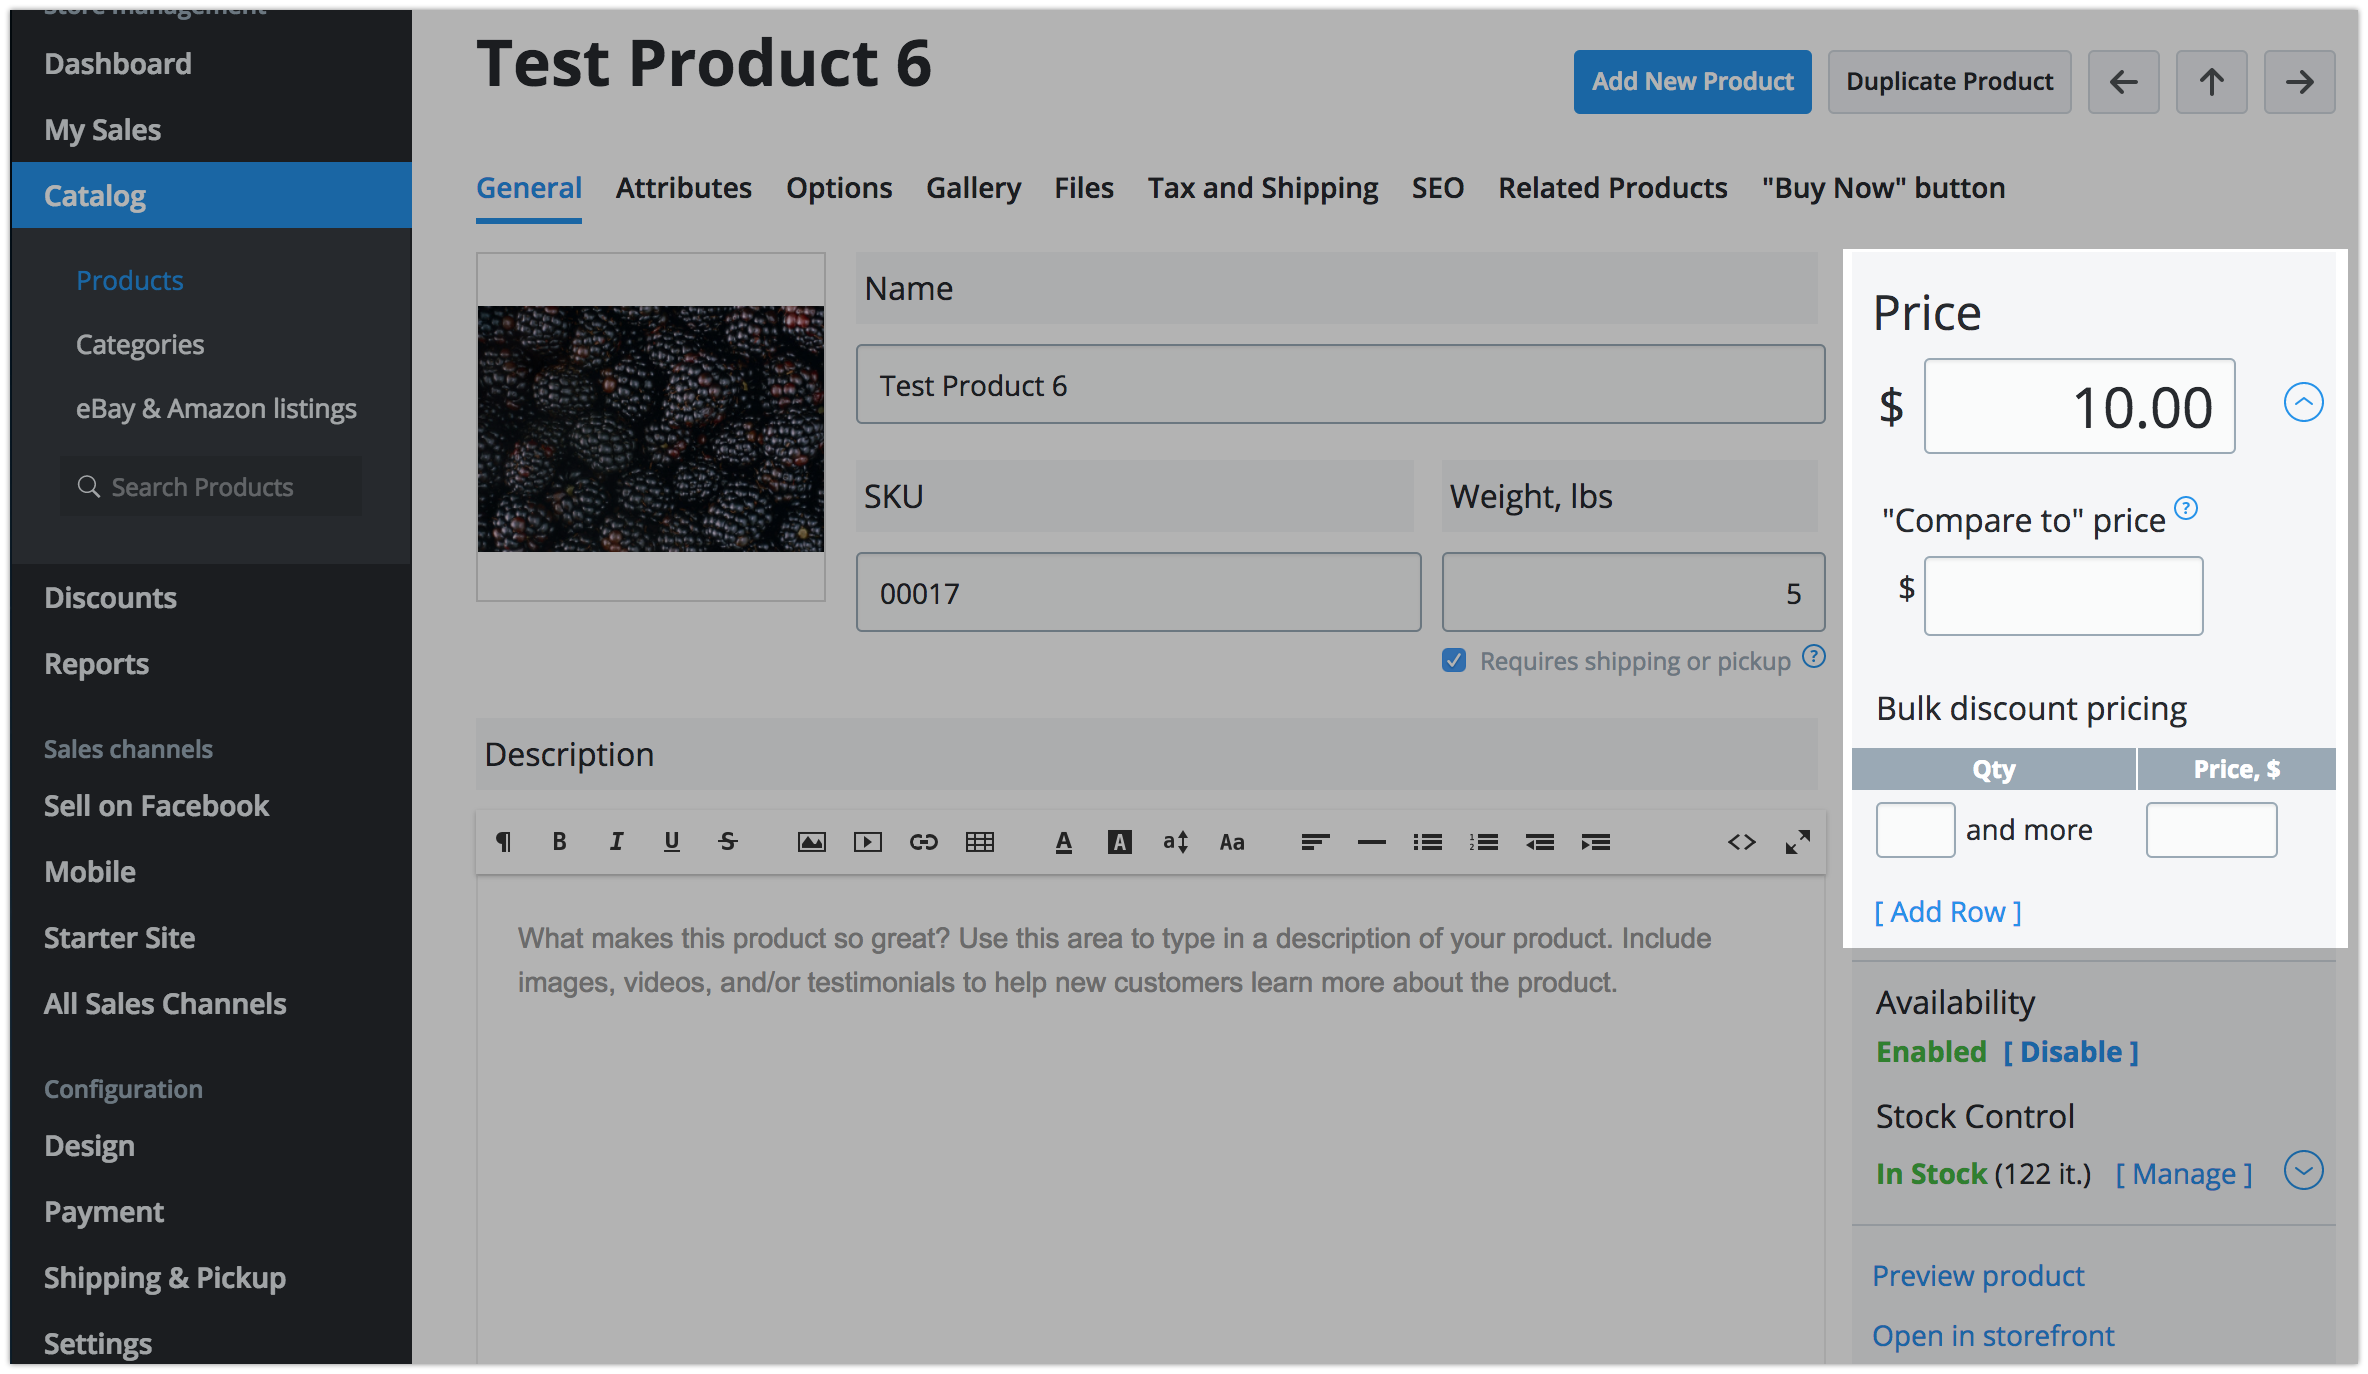This screenshot has width=2368, height=1374.
Task: Switch to the Tax and Shipping tab
Action: [1262, 188]
